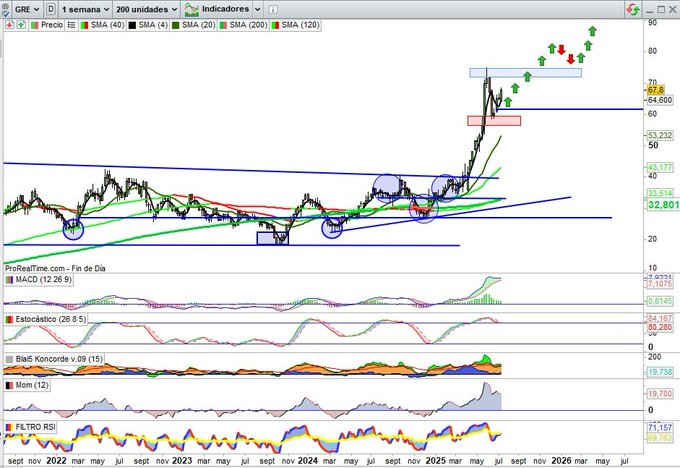The image size is (680, 468).
Task: Open SMA (200) indicator settings
Action: pyautogui.click(x=248, y=25)
